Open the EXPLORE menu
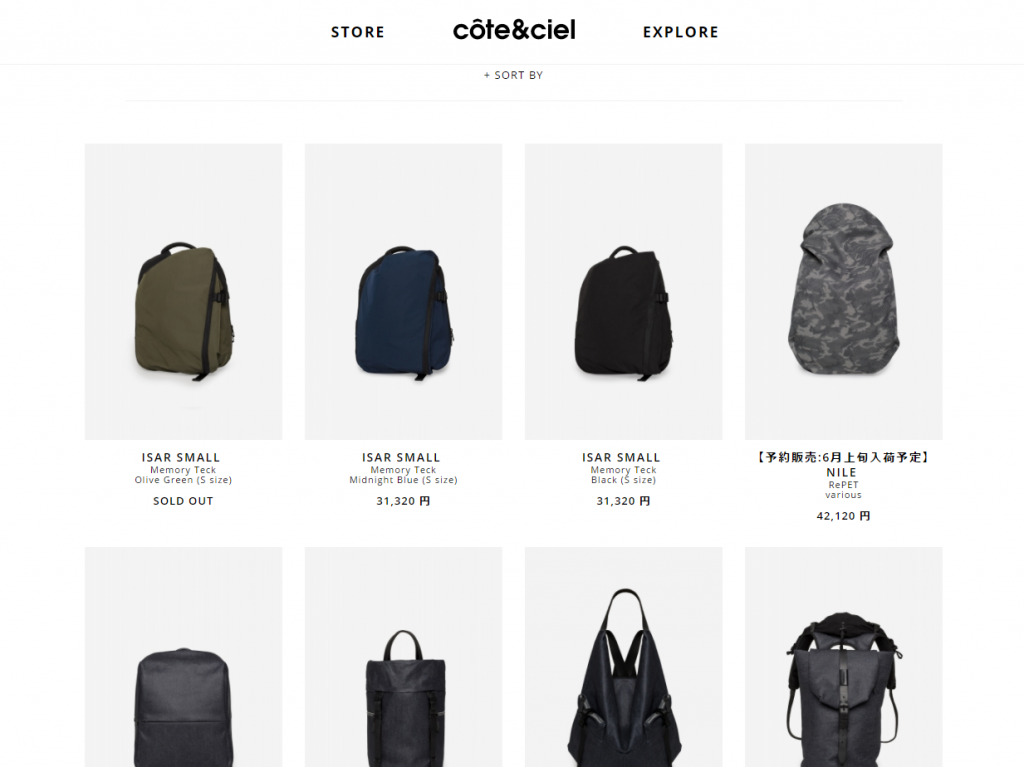Screen dimensions: 1024x767 point(680,32)
